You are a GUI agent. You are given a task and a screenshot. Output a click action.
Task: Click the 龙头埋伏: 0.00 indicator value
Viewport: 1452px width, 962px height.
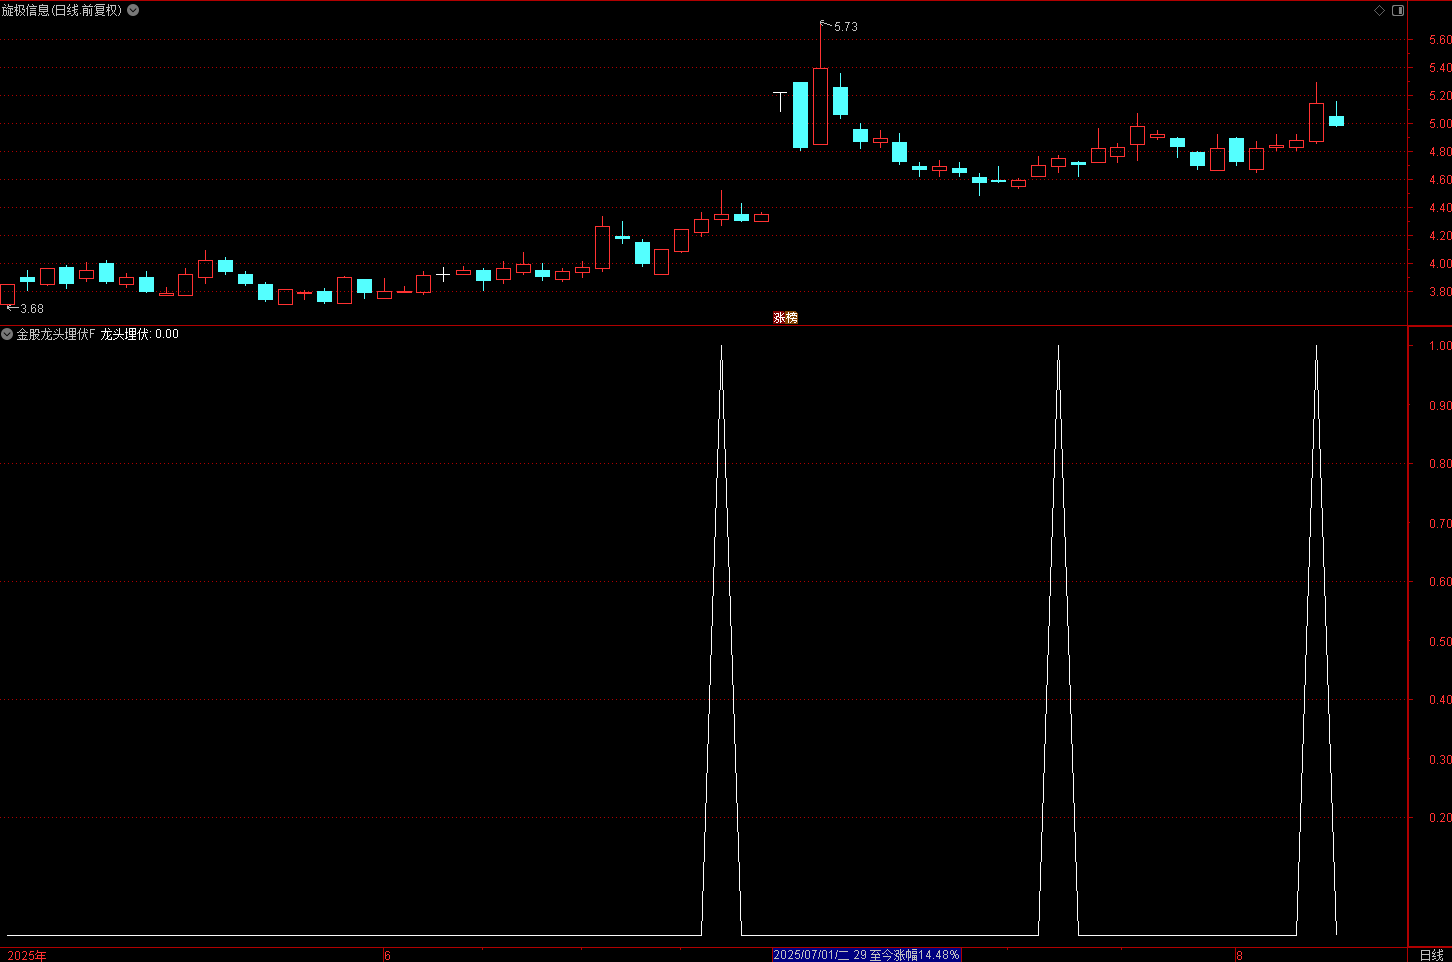click(x=140, y=334)
